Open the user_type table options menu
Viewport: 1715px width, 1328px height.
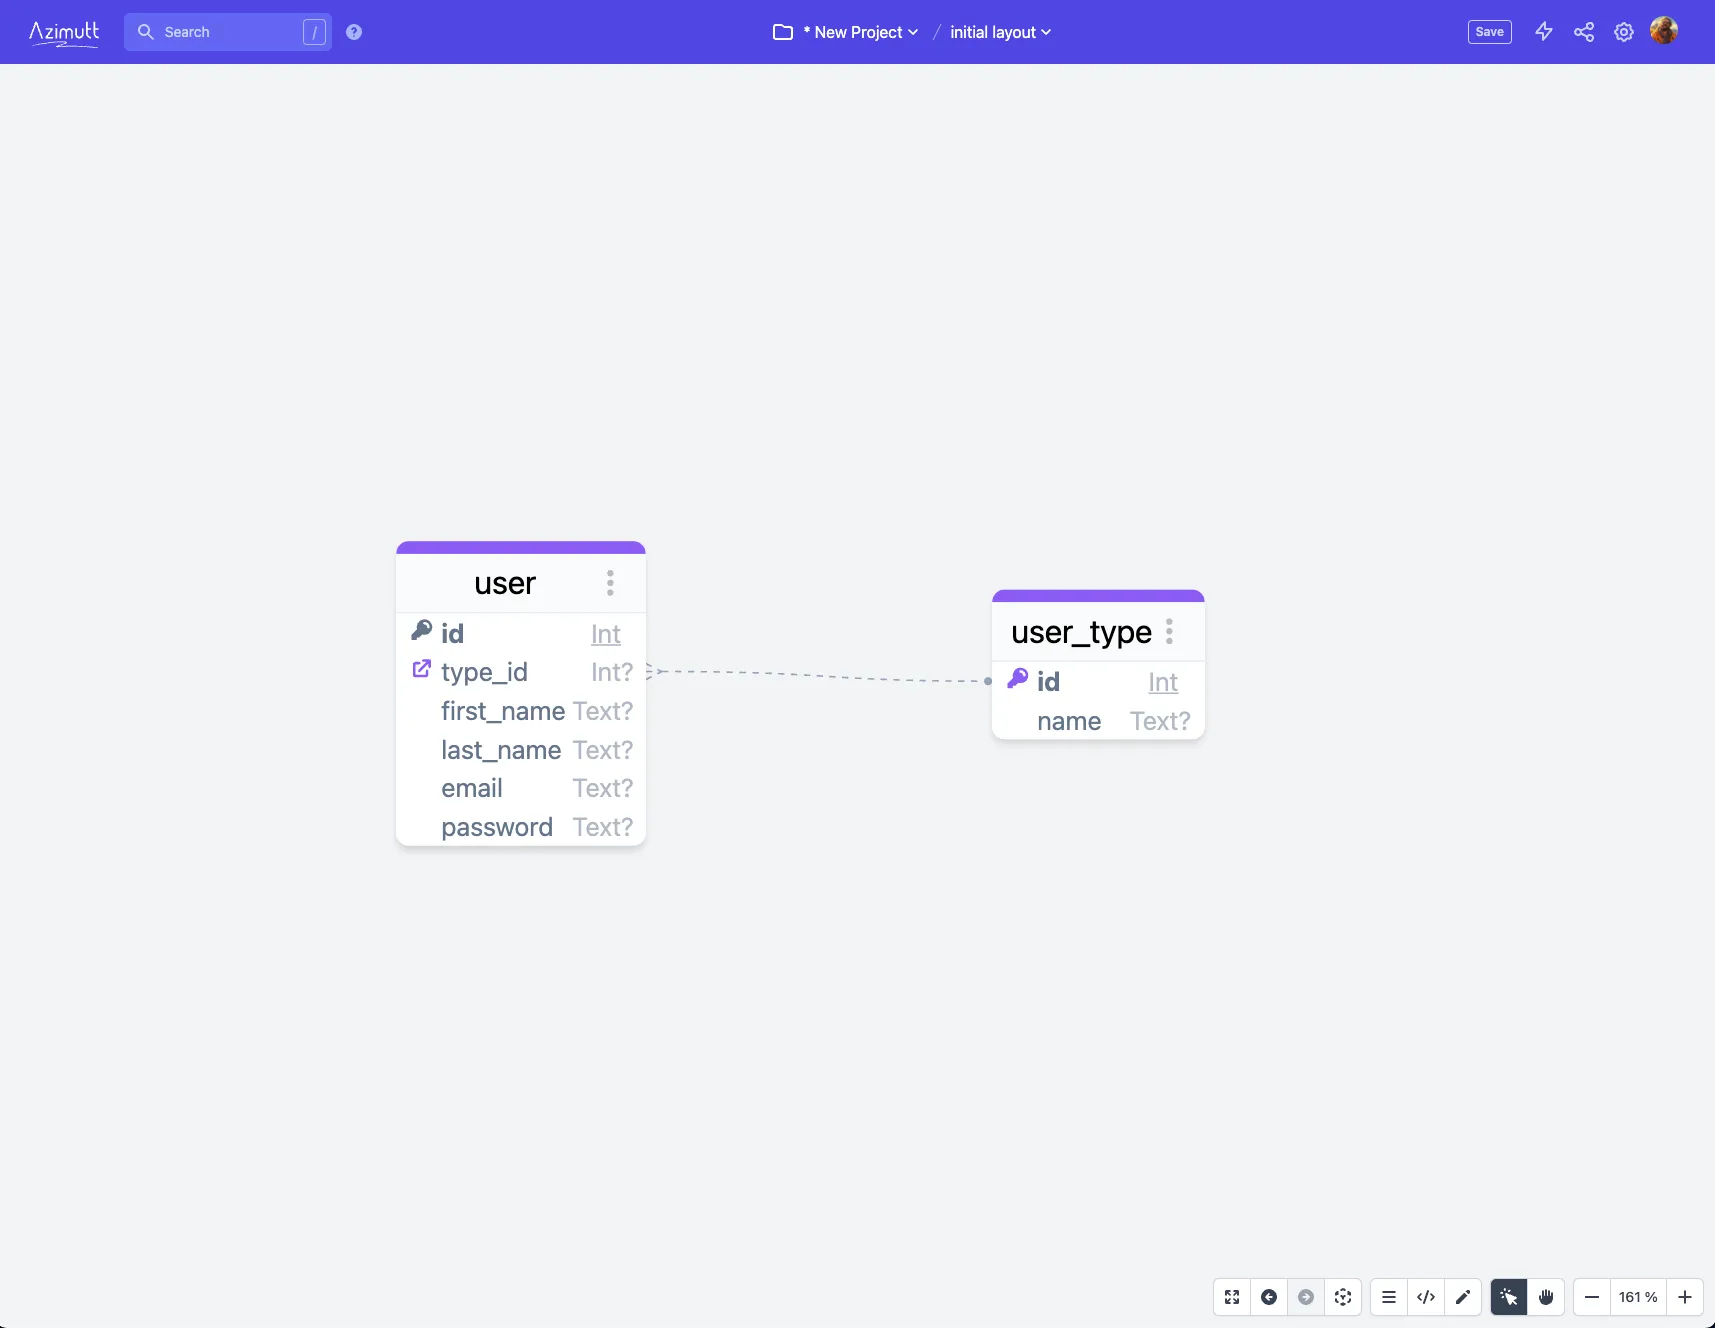pyautogui.click(x=1169, y=632)
